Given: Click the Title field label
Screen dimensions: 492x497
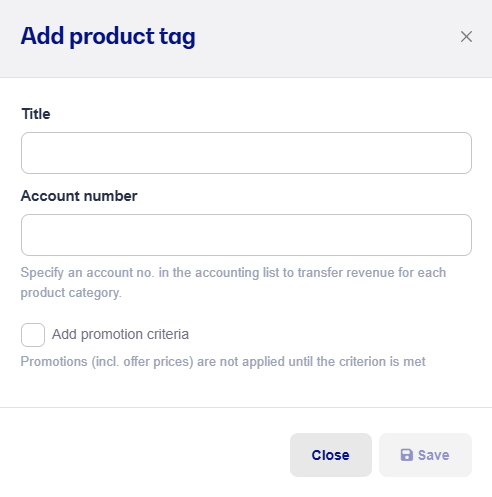Looking at the screenshot, I should click(36, 114).
